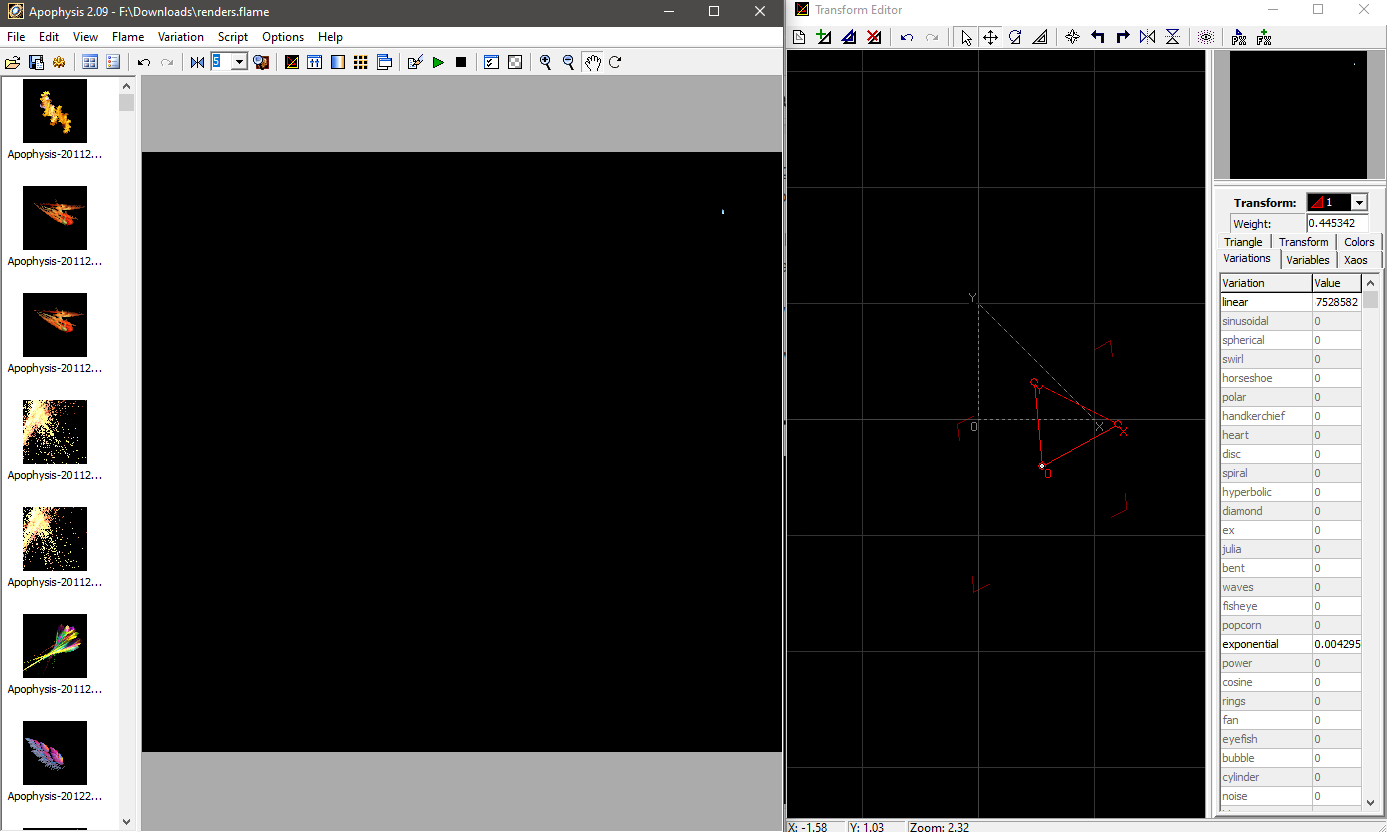
Task: Click the Weight value field
Action: point(1337,224)
